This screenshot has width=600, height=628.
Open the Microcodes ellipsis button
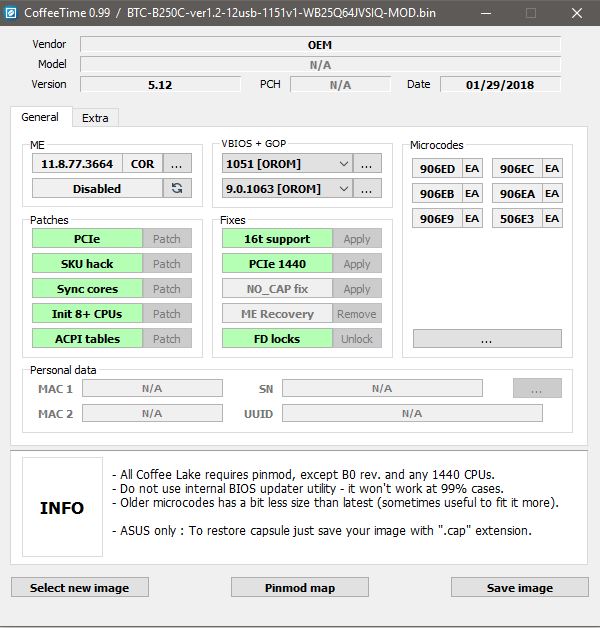[x=487, y=339]
